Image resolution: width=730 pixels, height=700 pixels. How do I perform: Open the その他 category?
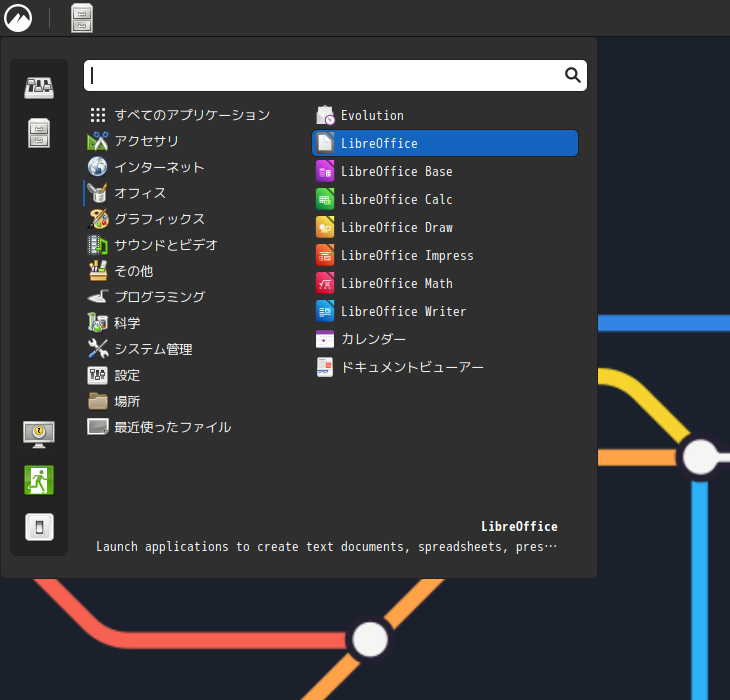121,271
